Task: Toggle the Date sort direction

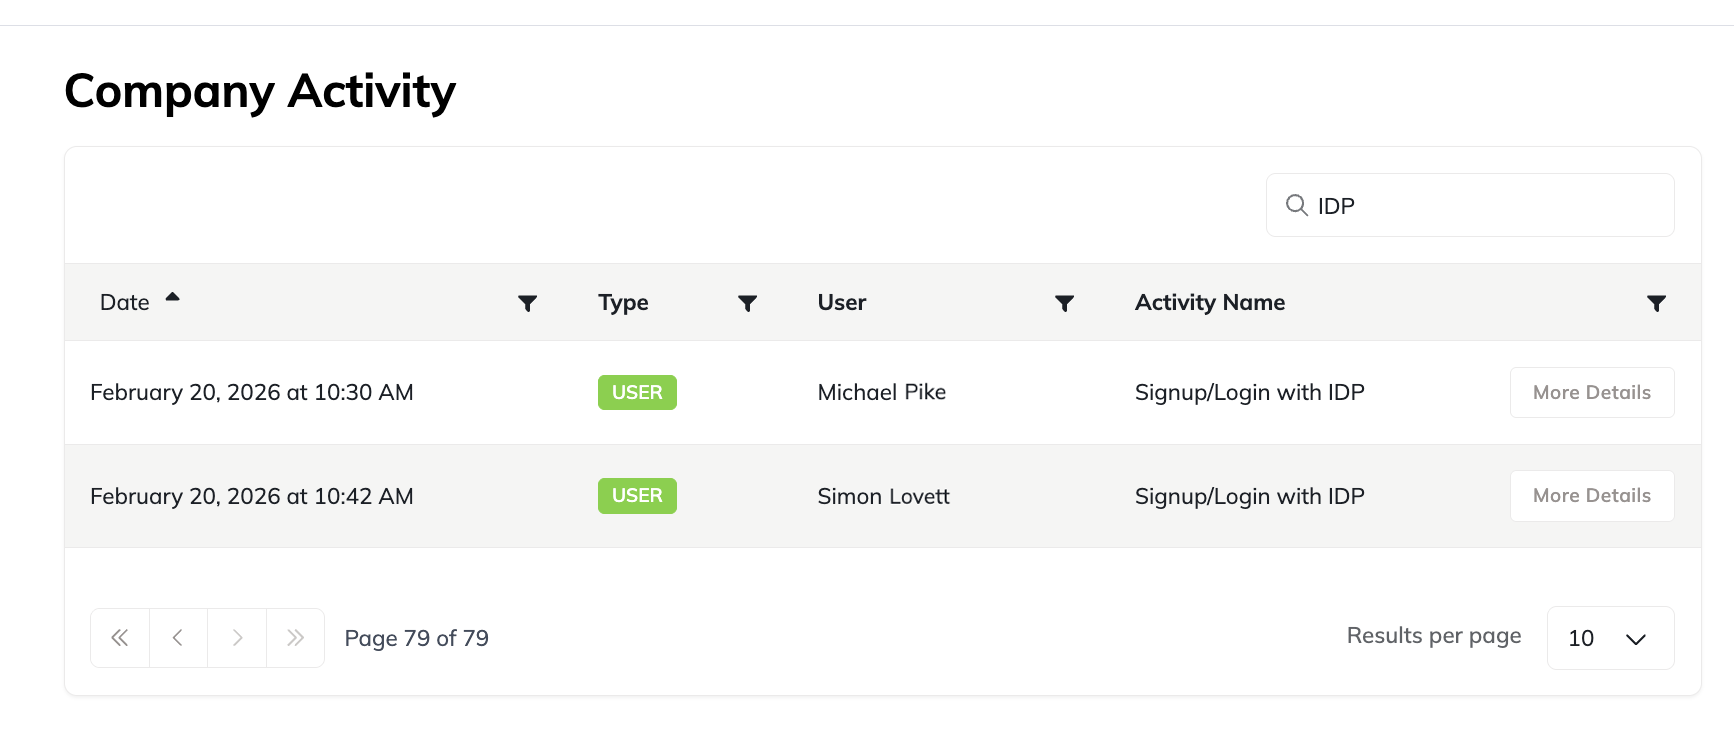Action: pos(171,297)
